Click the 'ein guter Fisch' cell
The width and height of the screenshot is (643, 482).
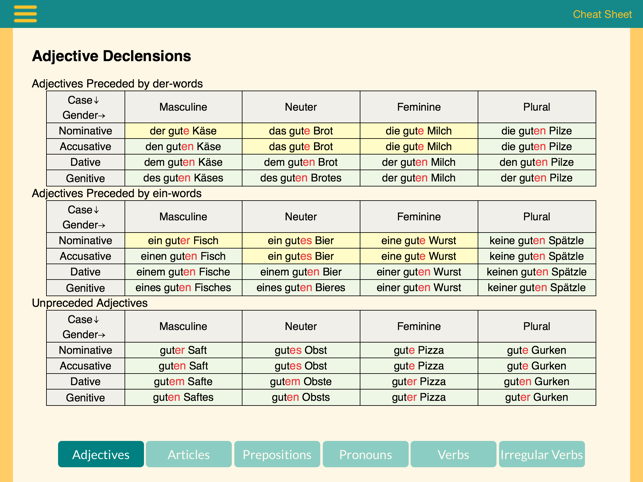(183, 241)
